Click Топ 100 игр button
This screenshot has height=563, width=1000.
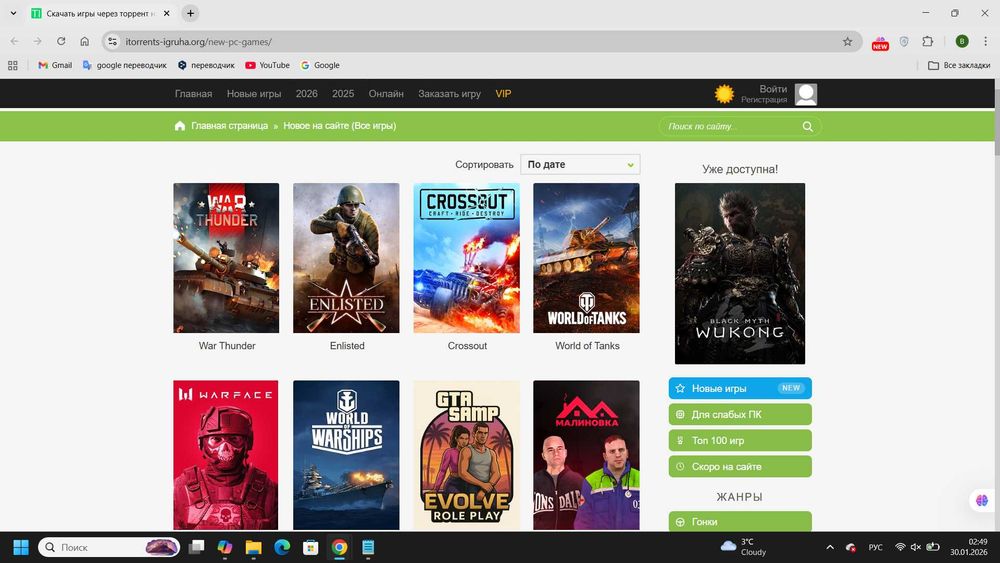coord(740,441)
